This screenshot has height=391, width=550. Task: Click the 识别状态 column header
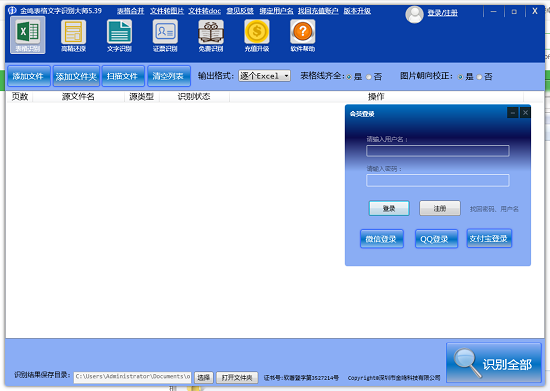pos(194,96)
